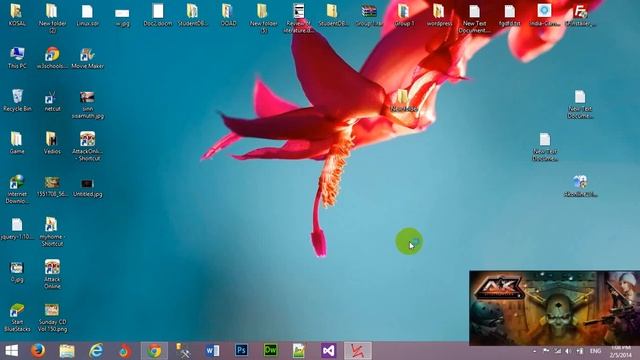The width and height of the screenshot is (640, 360).
Task: Select the Movie Maker shortcut
Action: (87, 58)
